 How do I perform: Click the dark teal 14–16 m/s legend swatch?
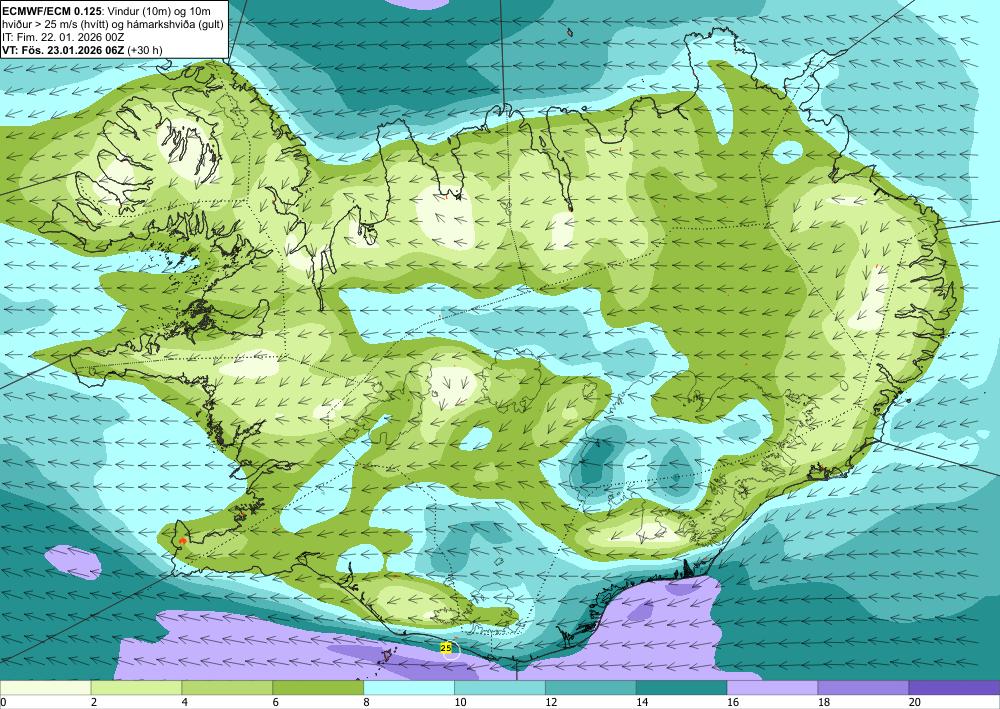[x=682, y=688]
